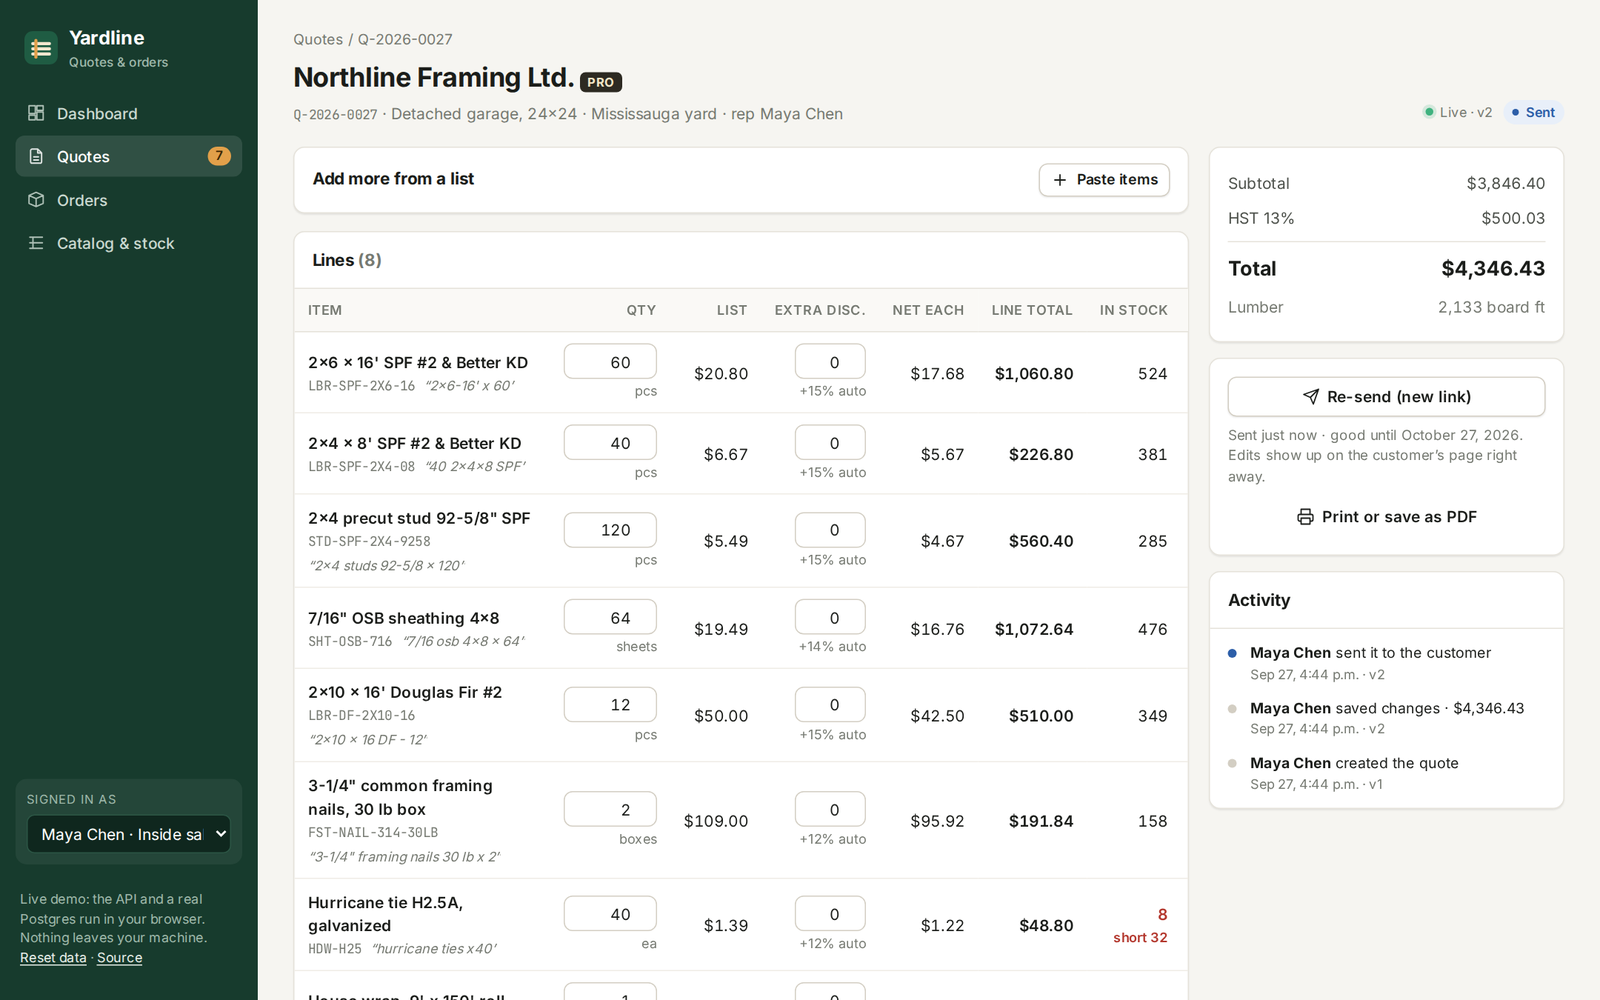
Task: Click the Reset data link
Action: (53, 958)
